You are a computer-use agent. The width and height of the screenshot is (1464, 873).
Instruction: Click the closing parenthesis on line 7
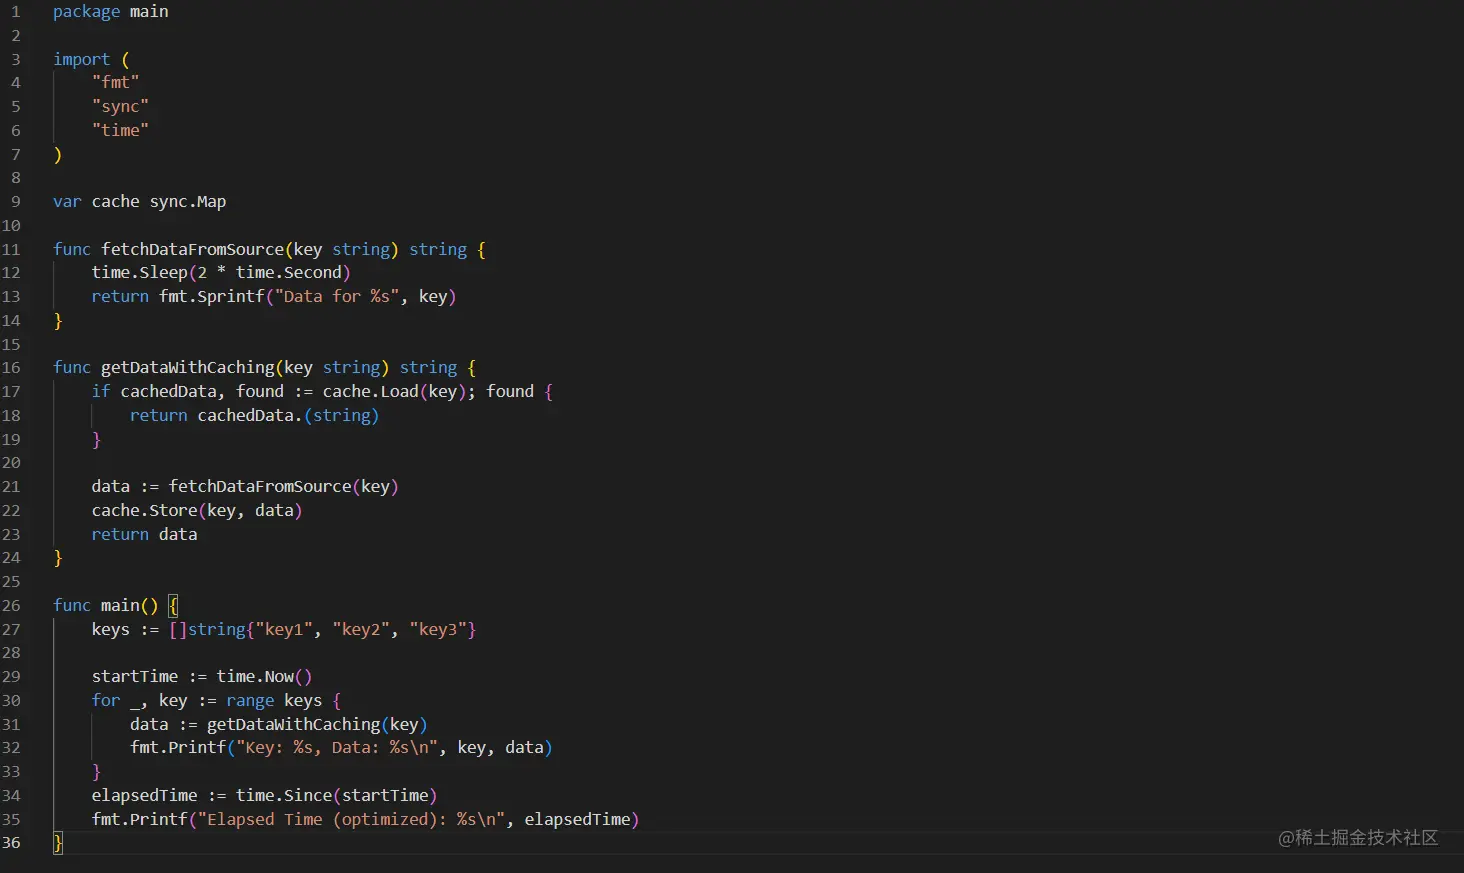(58, 155)
